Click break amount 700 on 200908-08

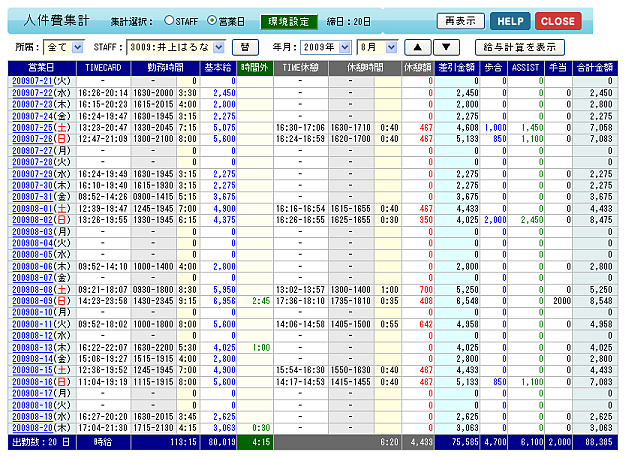point(426,290)
